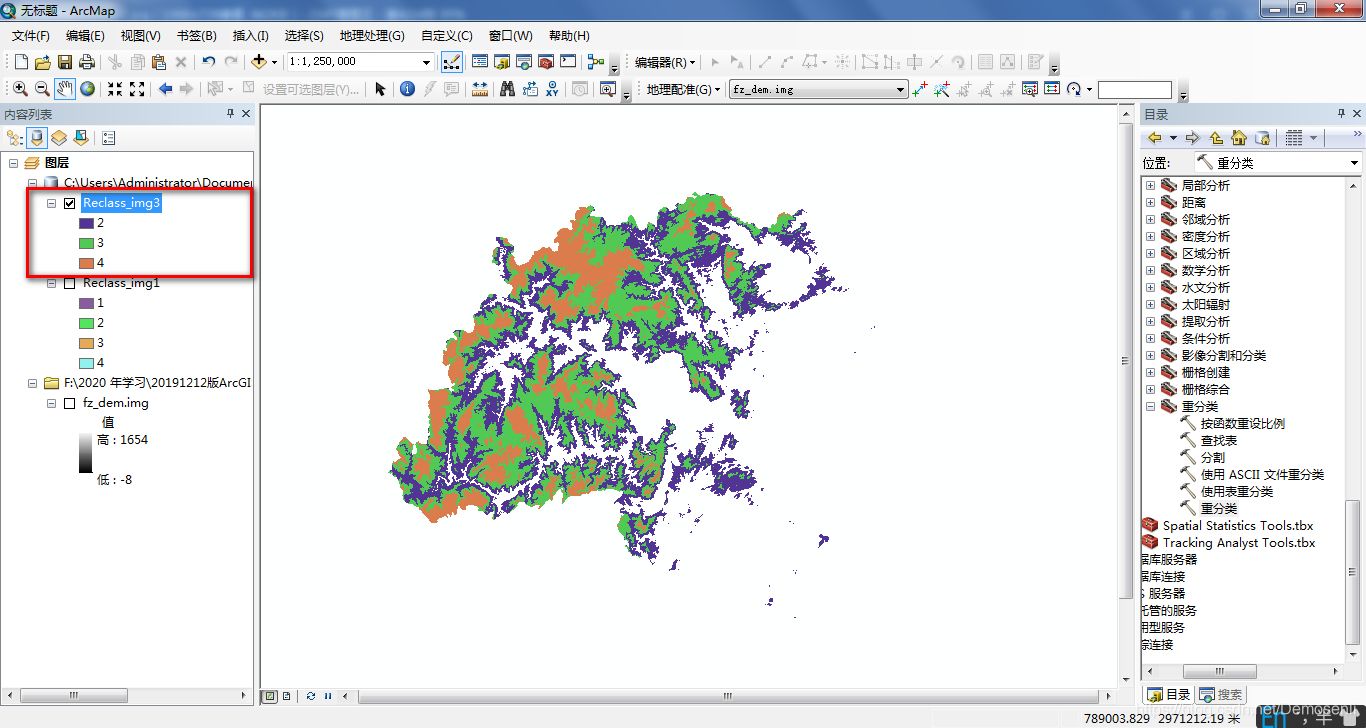
Task: Go back to previous extent
Action: click(x=165, y=89)
